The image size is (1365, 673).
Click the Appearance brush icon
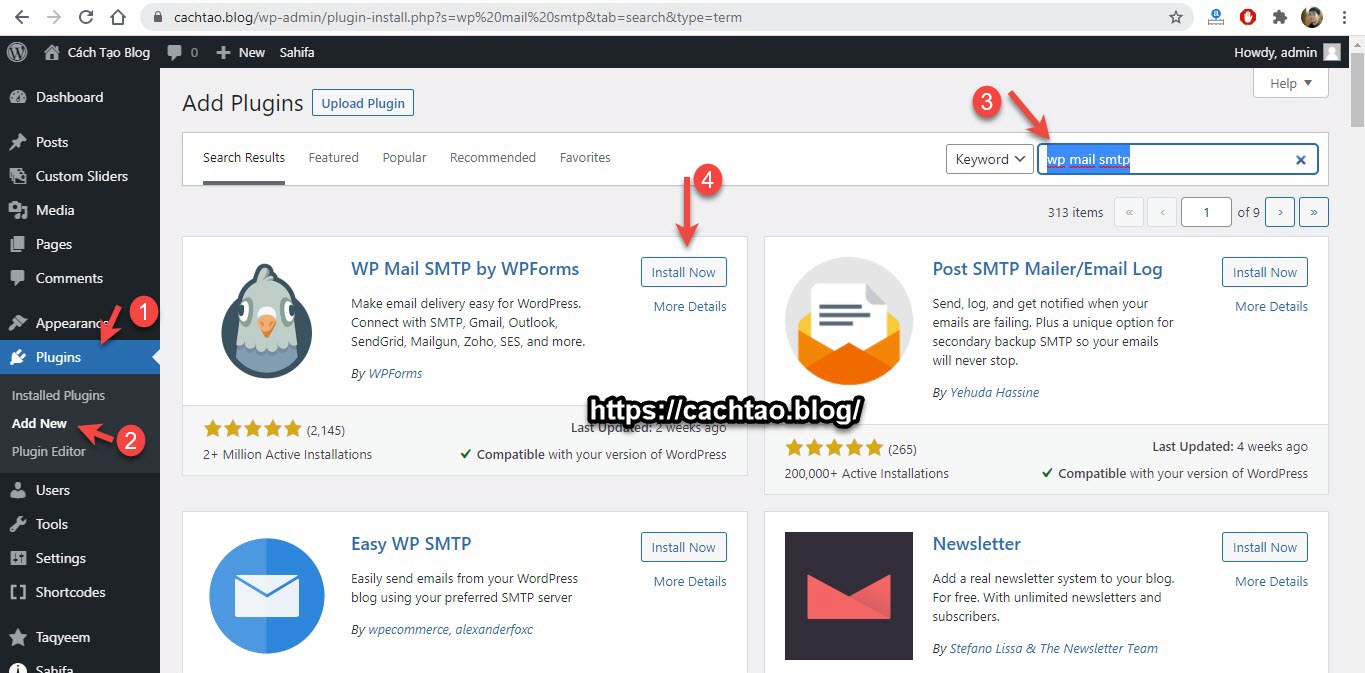tap(17, 323)
